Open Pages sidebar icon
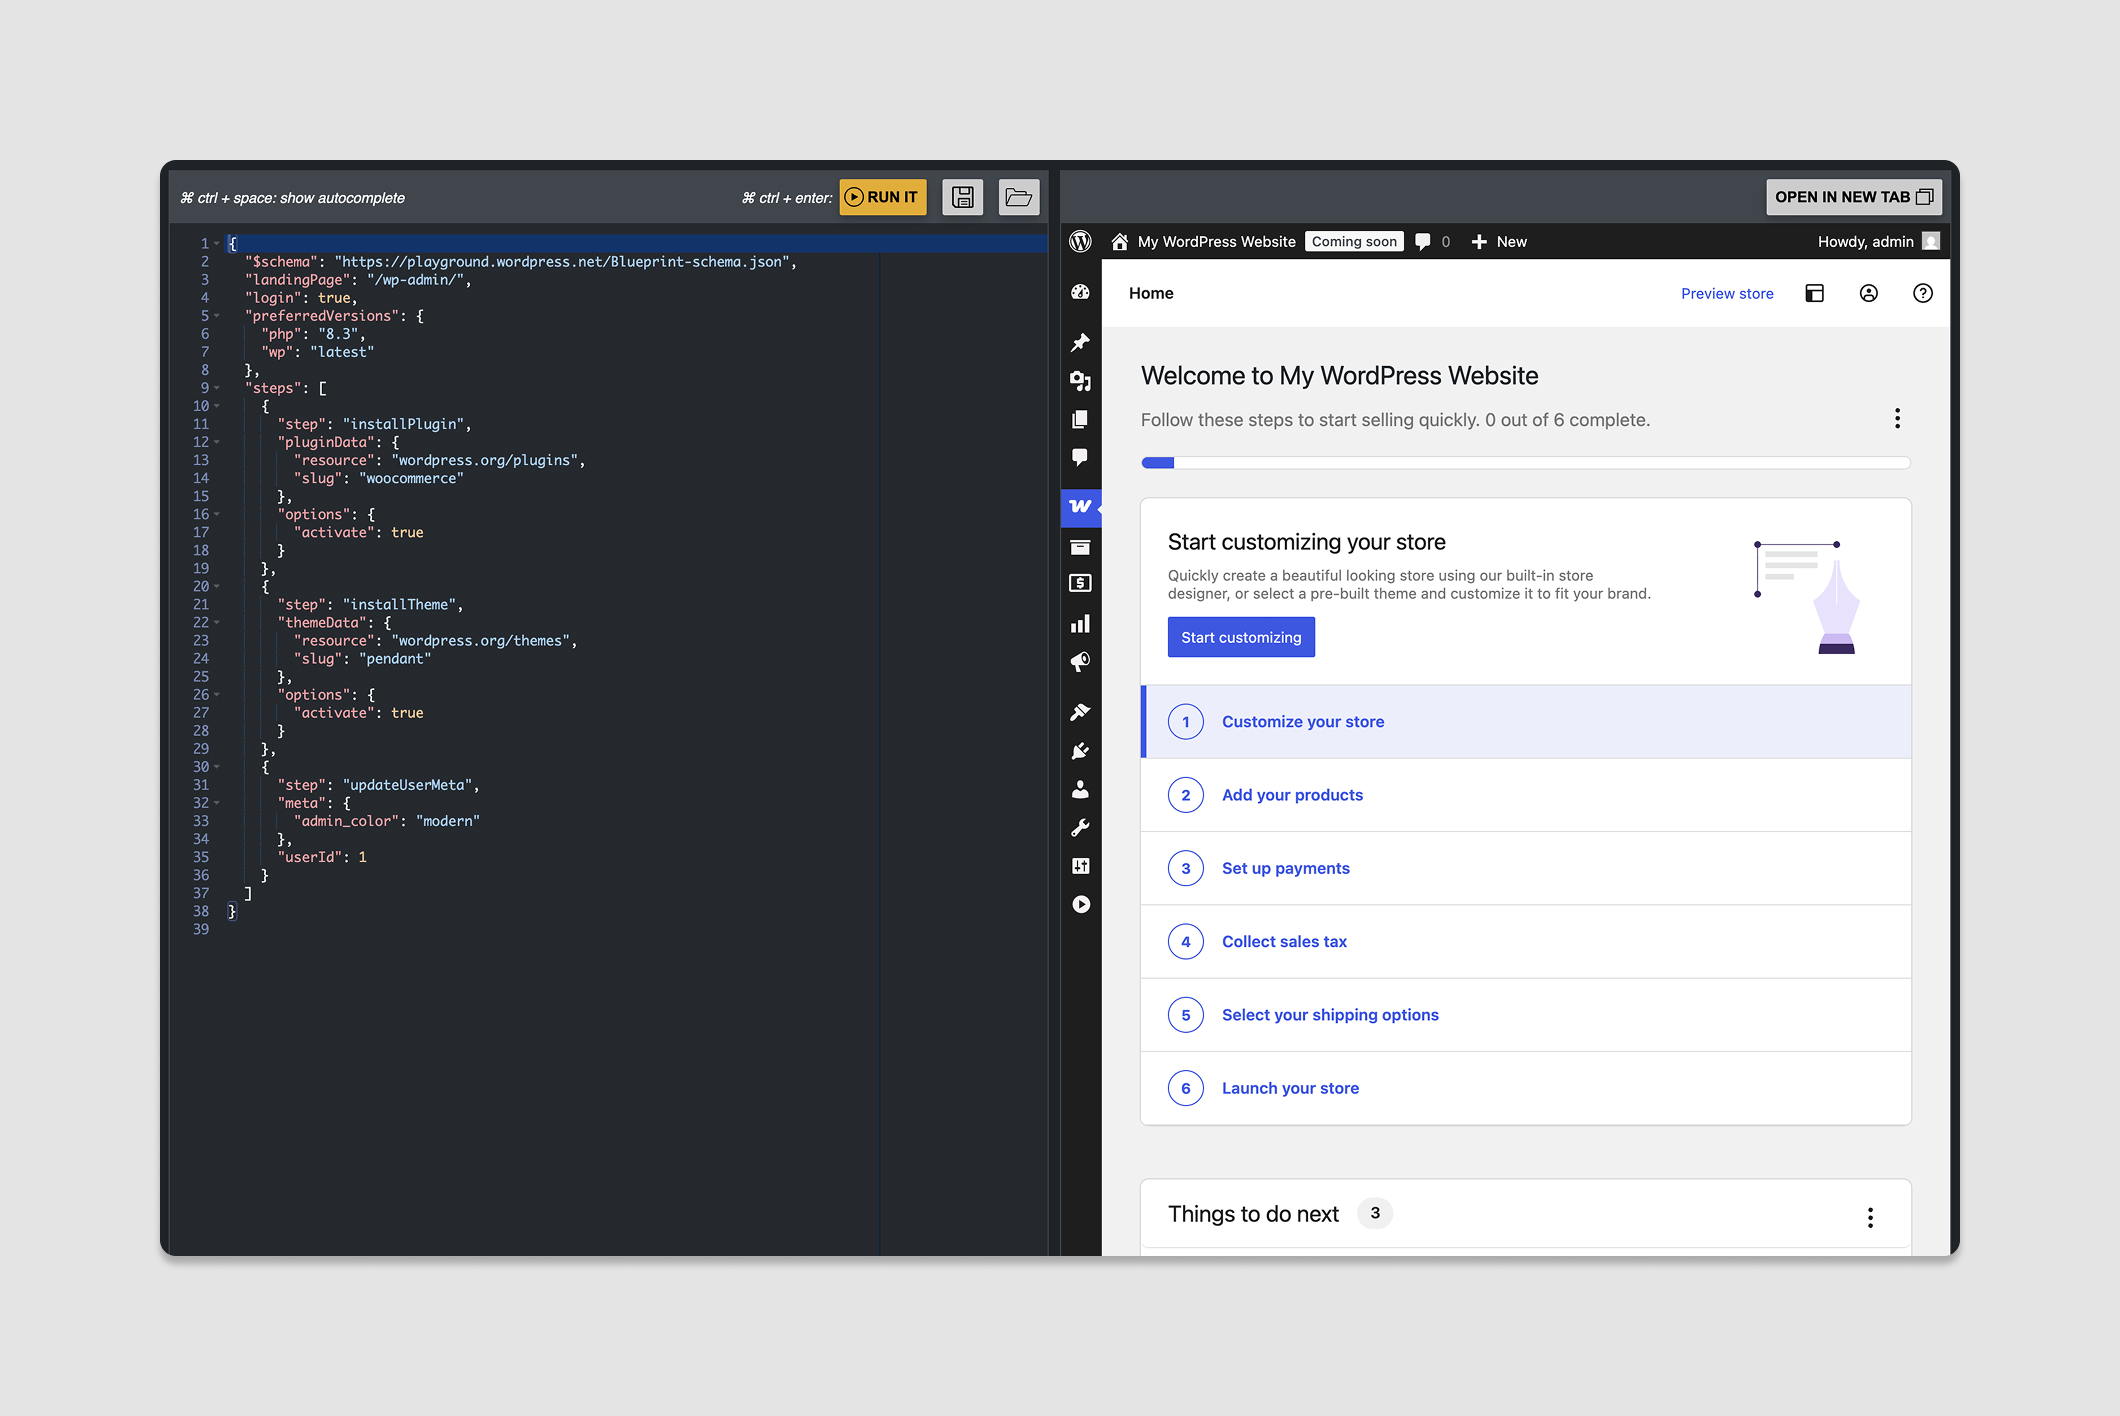This screenshot has height=1416, width=2120. point(1080,419)
